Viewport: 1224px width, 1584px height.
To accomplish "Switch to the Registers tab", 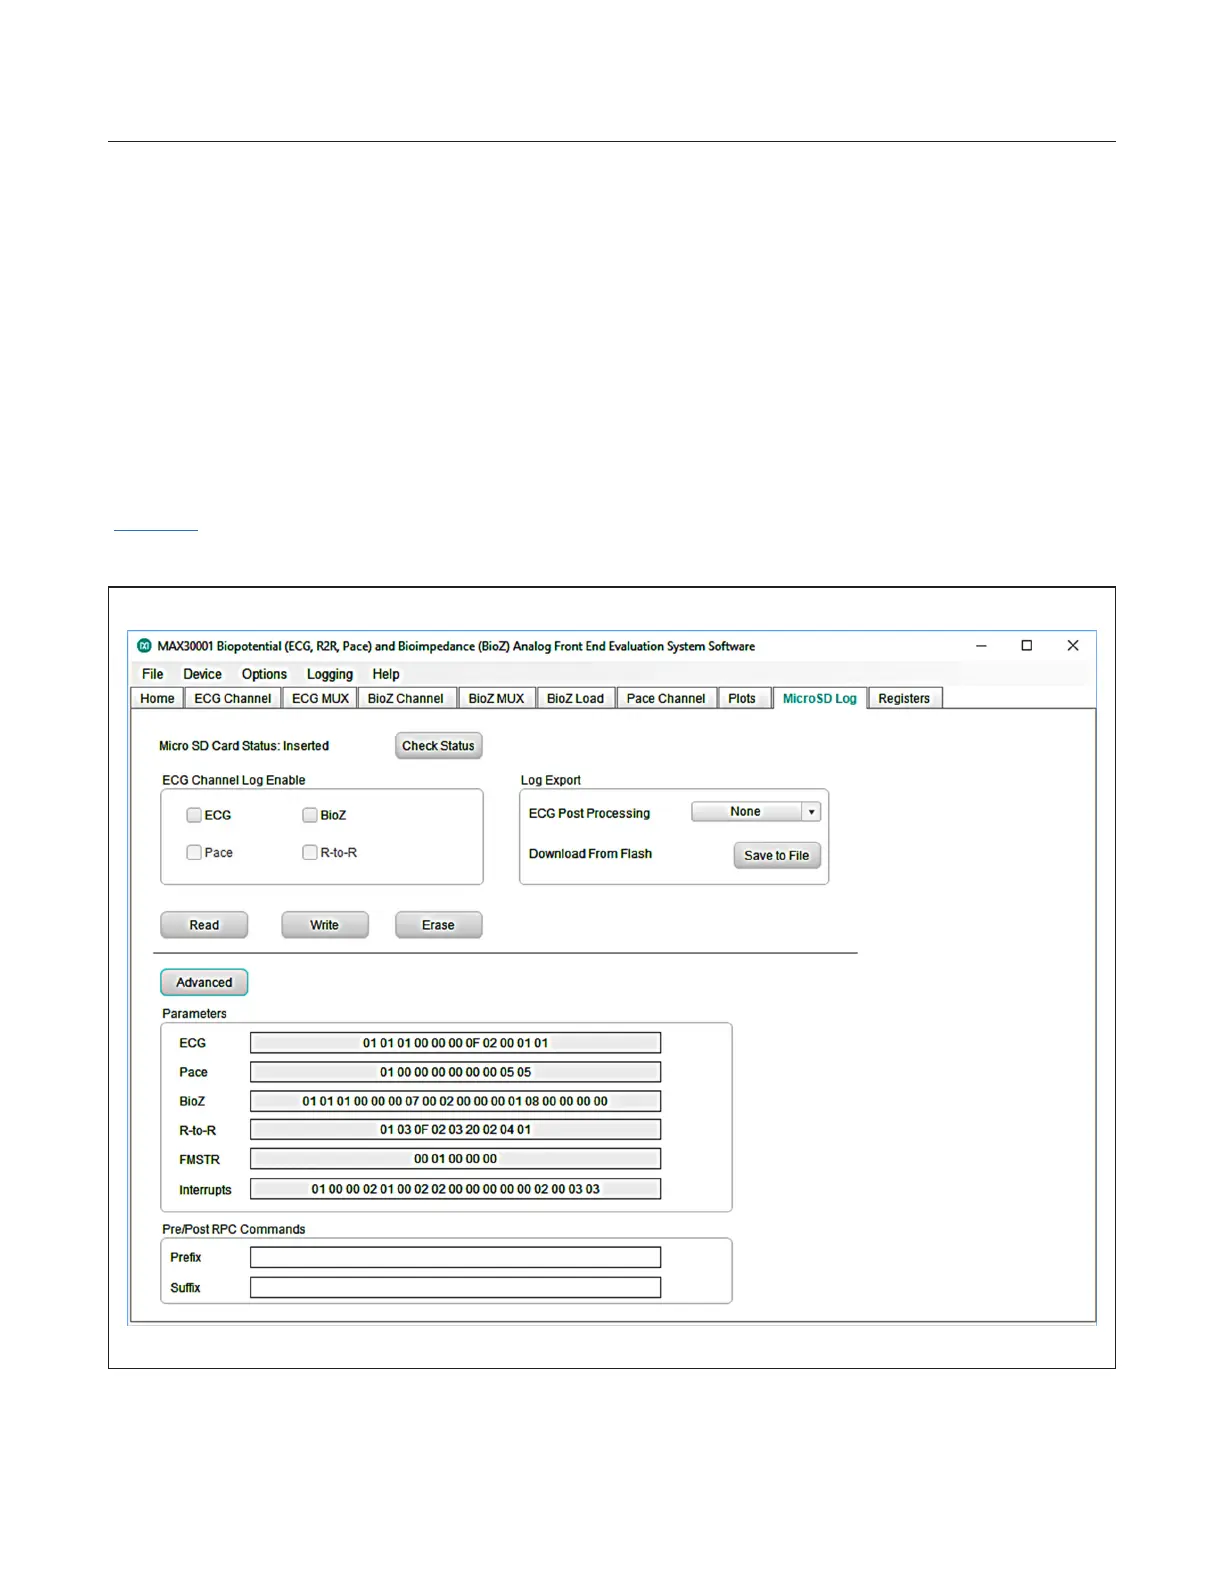I will [x=904, y=698].
